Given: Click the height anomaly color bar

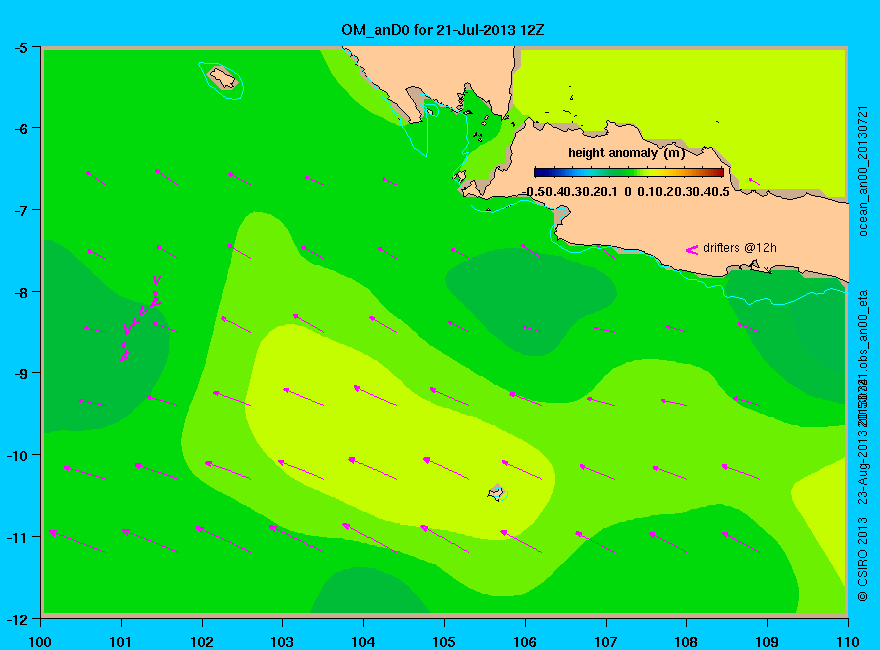Looking at the screenshot, I should tap(629, 172).
